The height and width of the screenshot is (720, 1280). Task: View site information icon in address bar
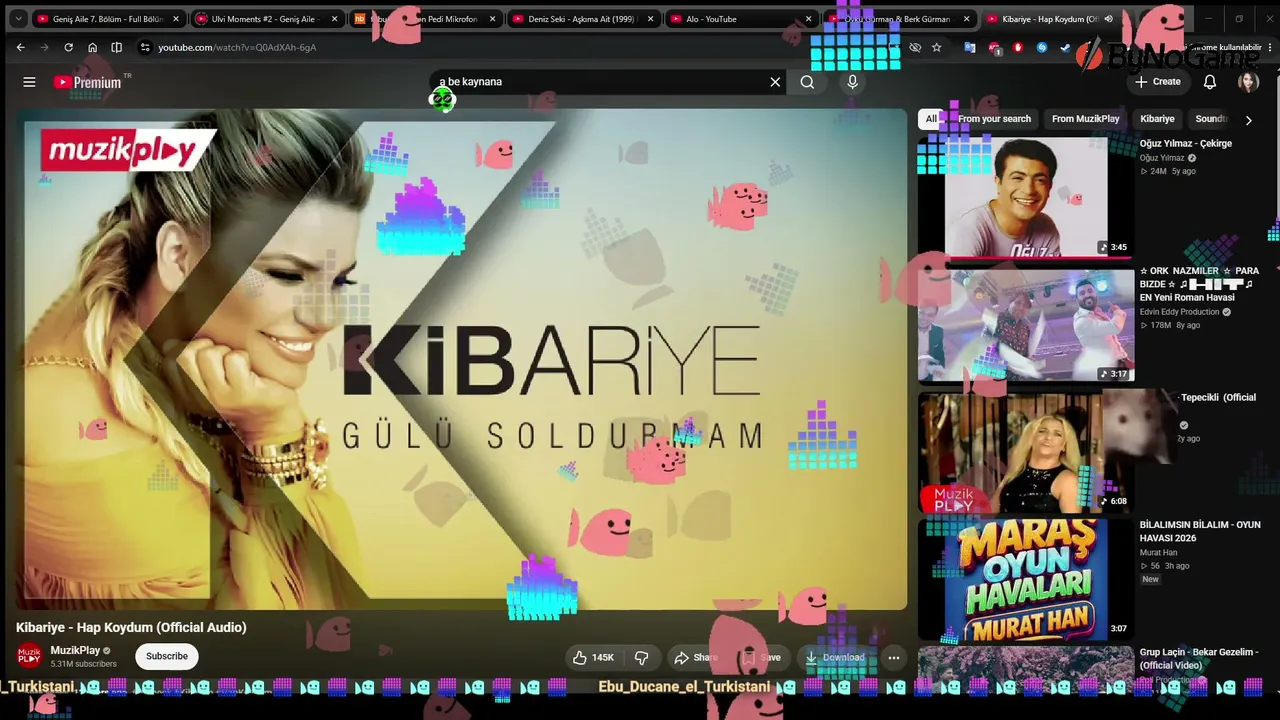pos(145,47)
